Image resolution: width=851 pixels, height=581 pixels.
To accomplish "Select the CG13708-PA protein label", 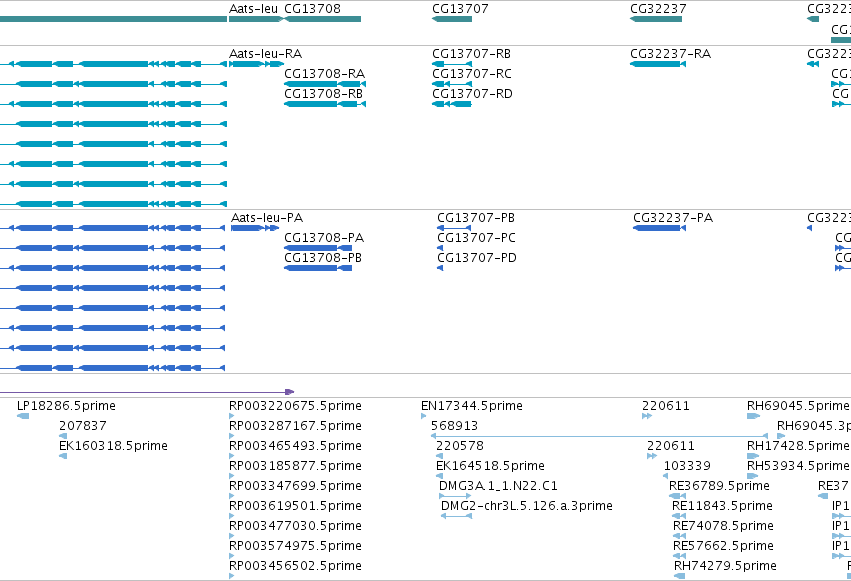I will point(324,238).
